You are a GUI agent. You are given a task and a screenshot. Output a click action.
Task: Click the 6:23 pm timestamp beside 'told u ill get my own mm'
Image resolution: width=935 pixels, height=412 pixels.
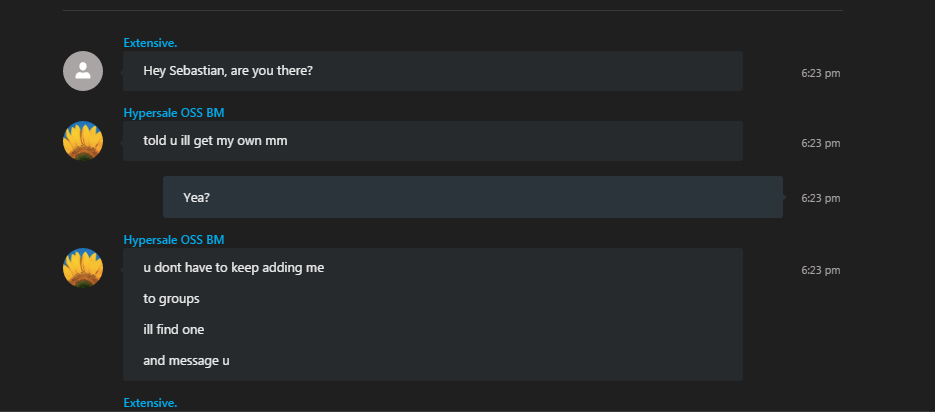coord(821,143)
